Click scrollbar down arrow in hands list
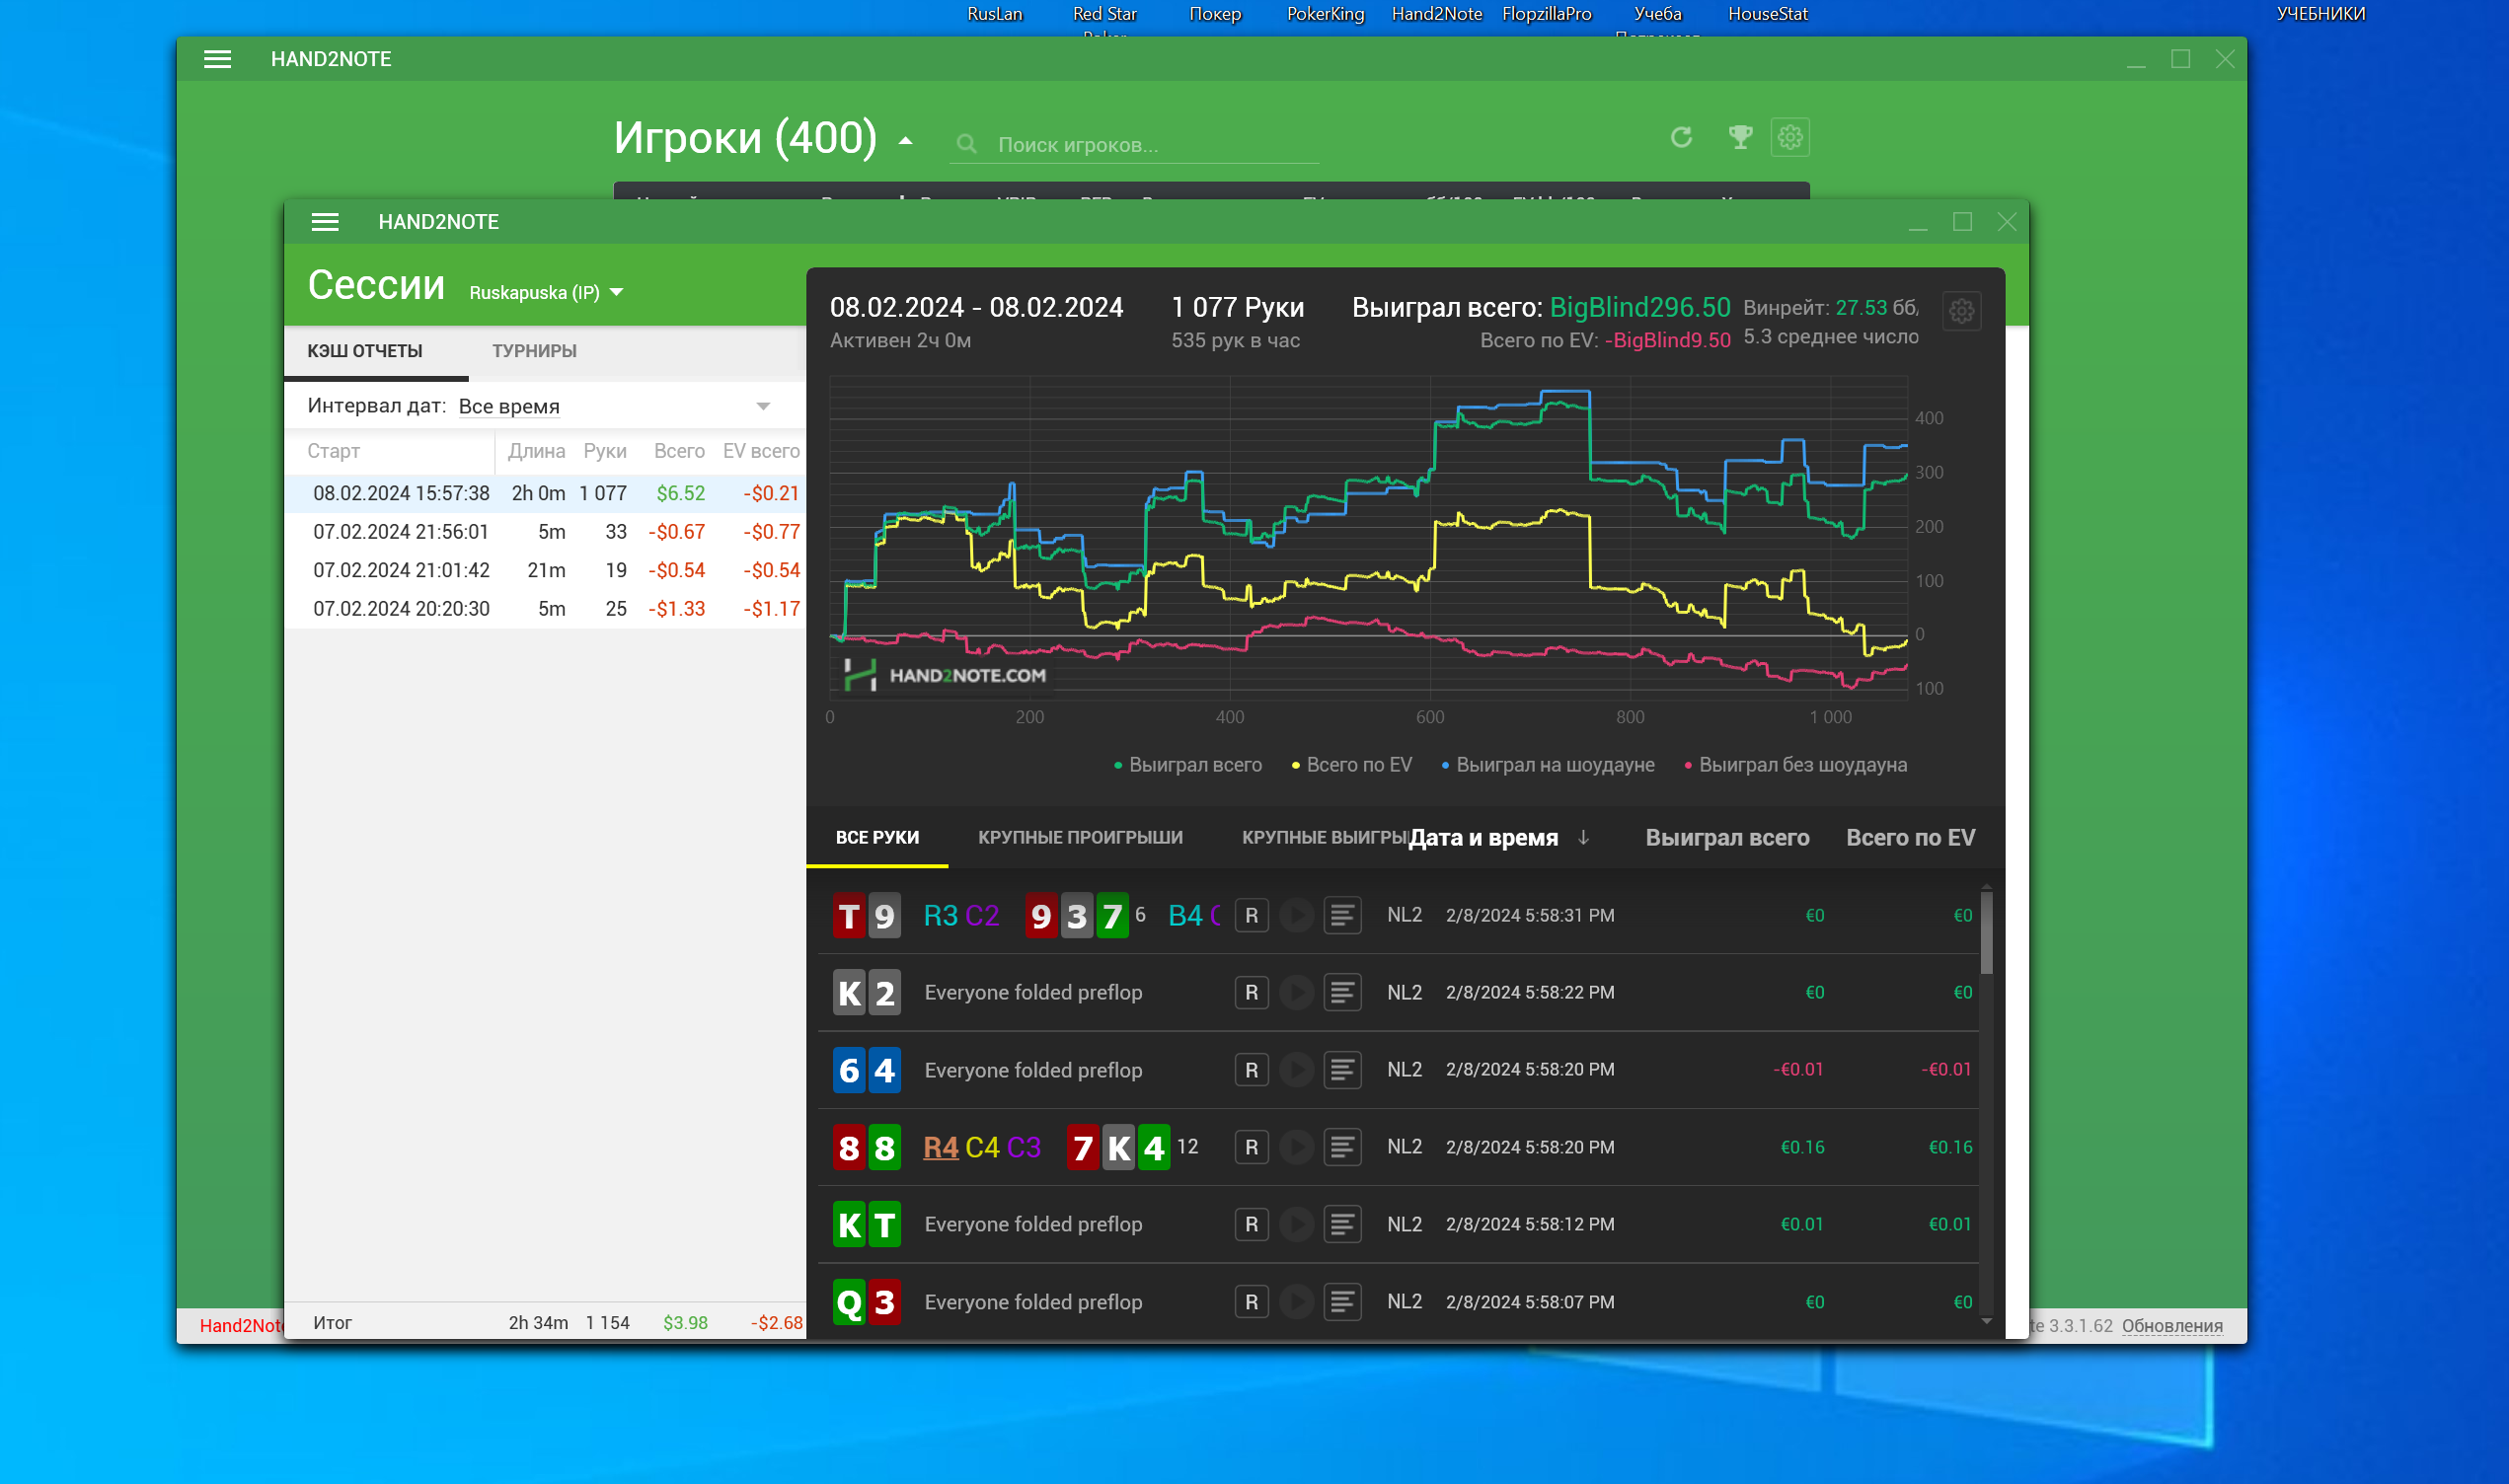The height and width of the screenshot is (1484, 2509). click(1986, 1321)
